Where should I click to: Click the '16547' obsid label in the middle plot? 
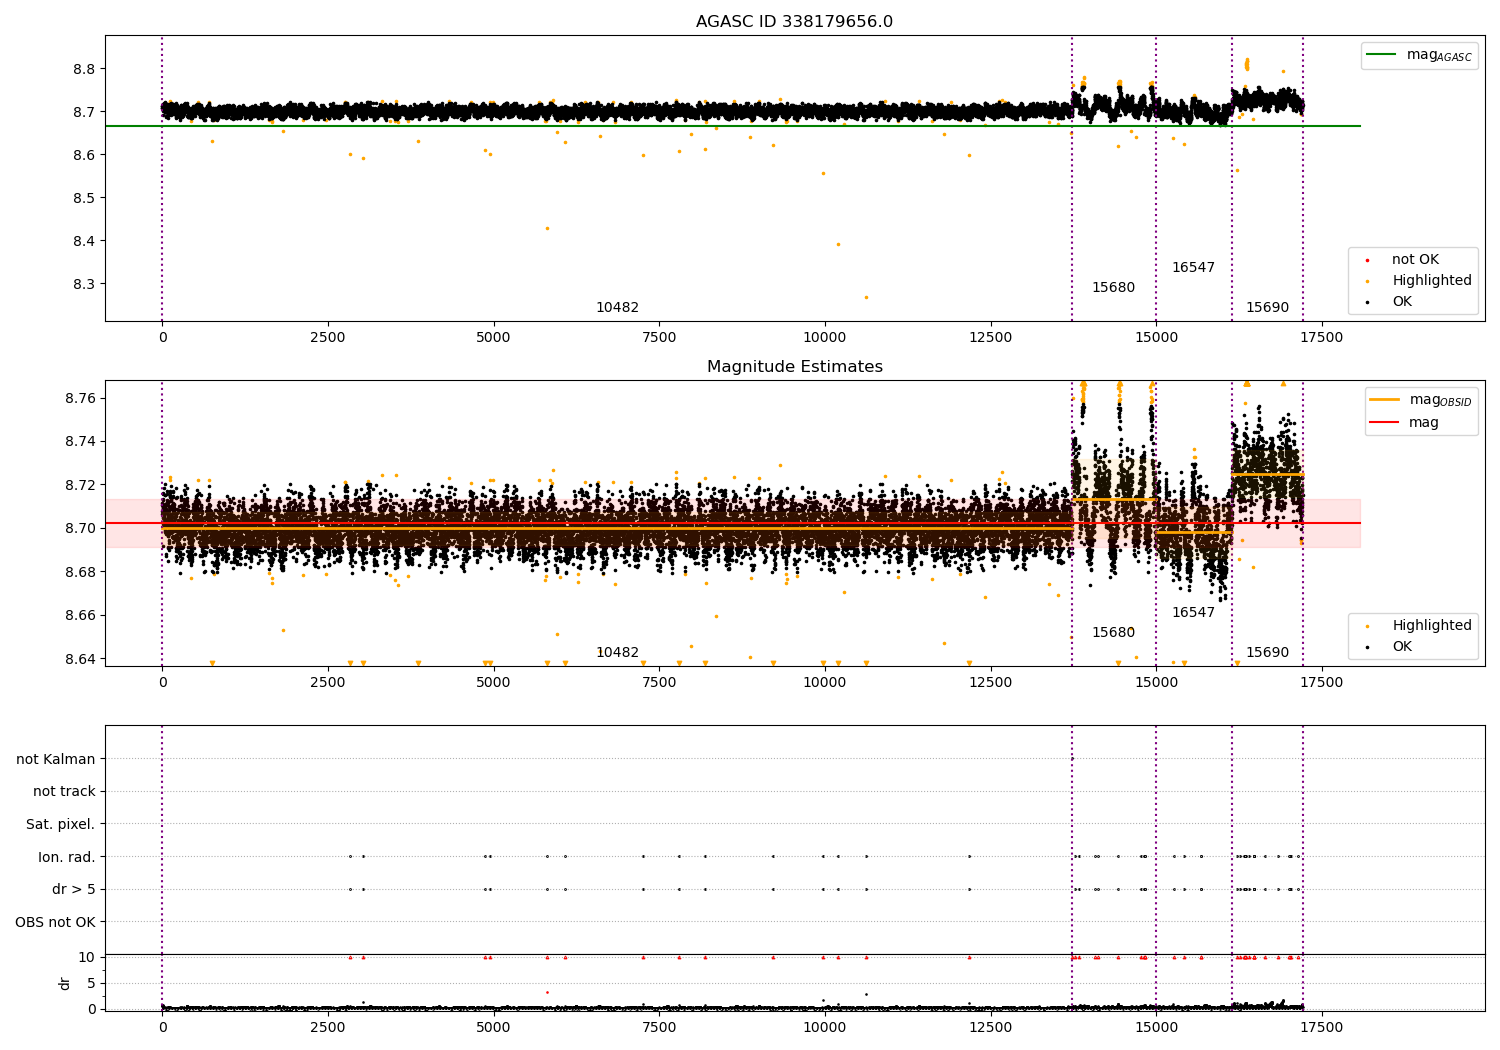coord(1193,613)
